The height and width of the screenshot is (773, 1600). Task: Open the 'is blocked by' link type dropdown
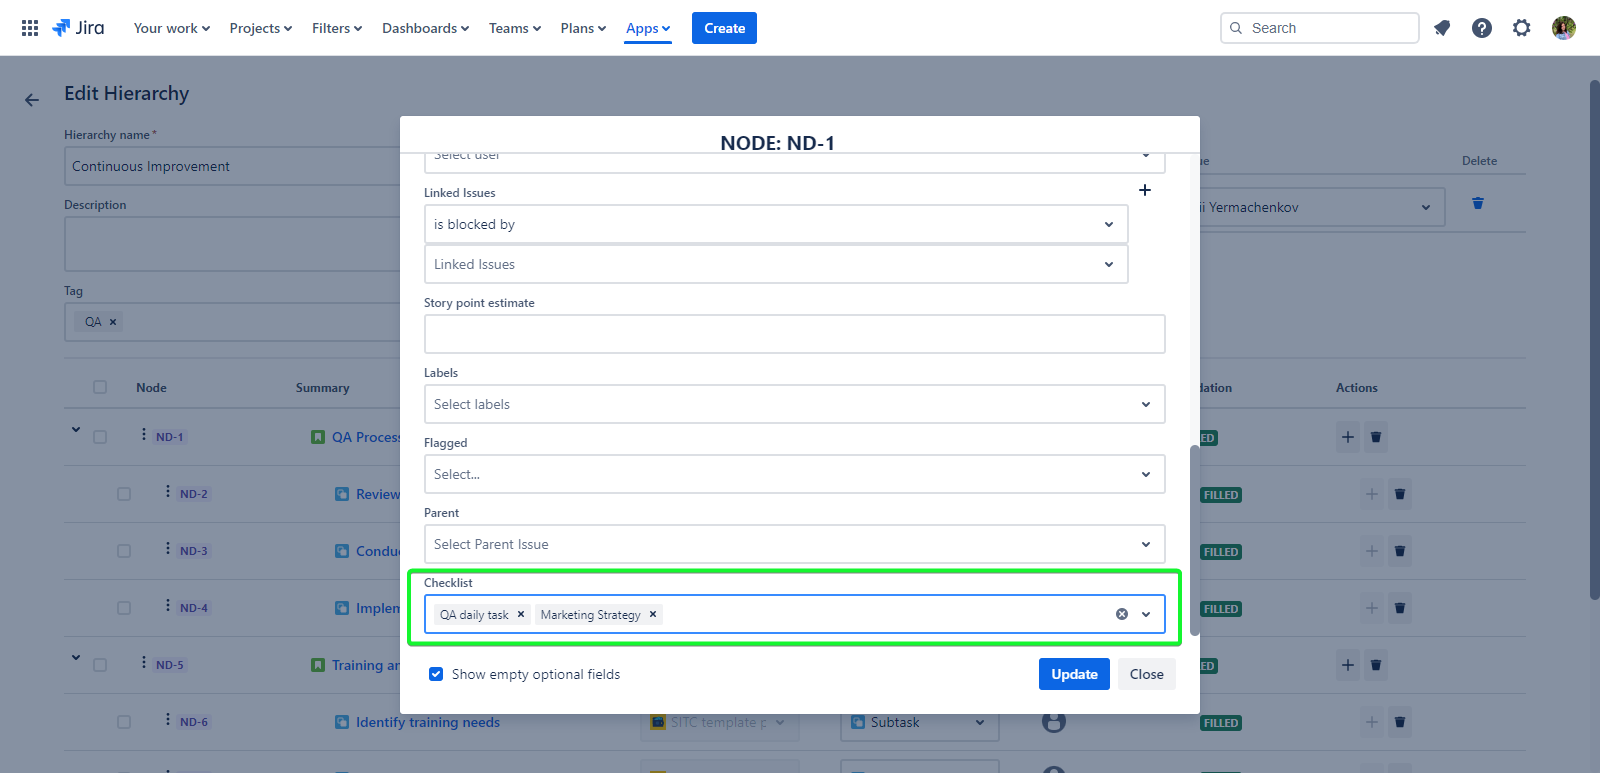[775, 224]
